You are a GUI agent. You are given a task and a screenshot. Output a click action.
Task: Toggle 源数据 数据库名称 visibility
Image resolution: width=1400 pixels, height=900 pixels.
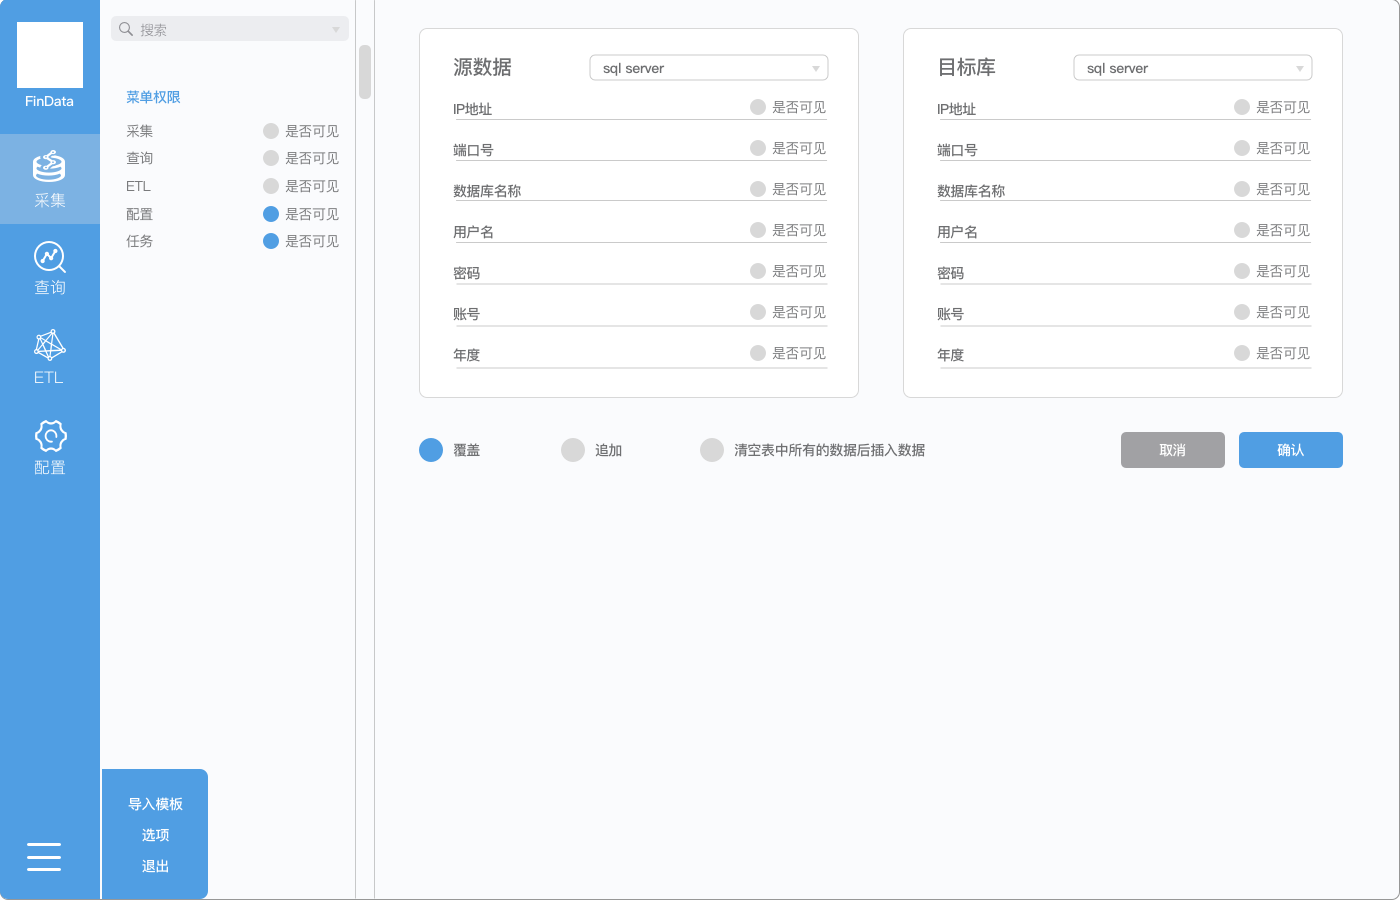(758, 189)
